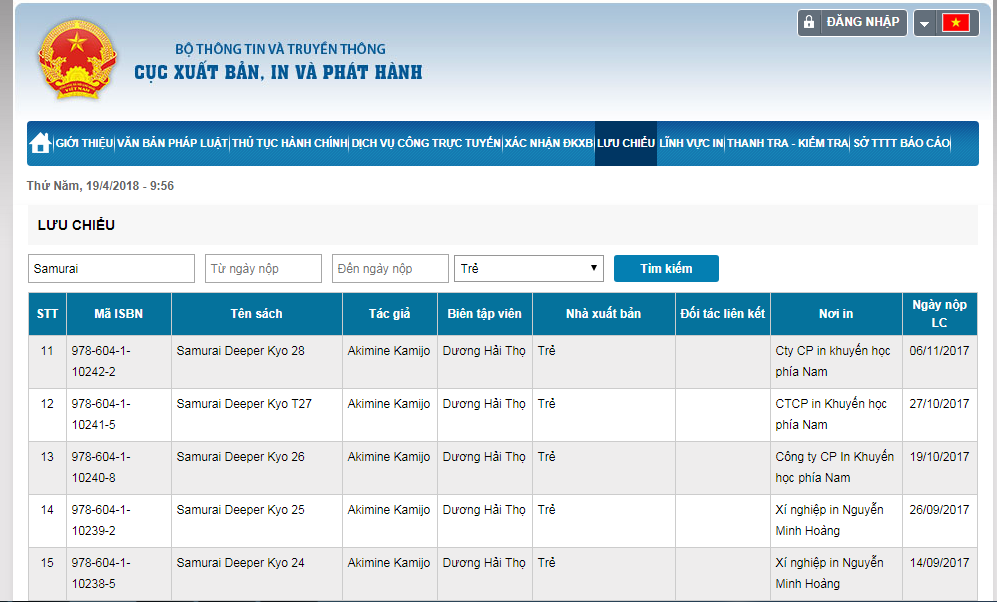This screenshot has height=602, width=997.
Task: Select the Thủ tục hành chính menu
Action: tap(289, 143)
